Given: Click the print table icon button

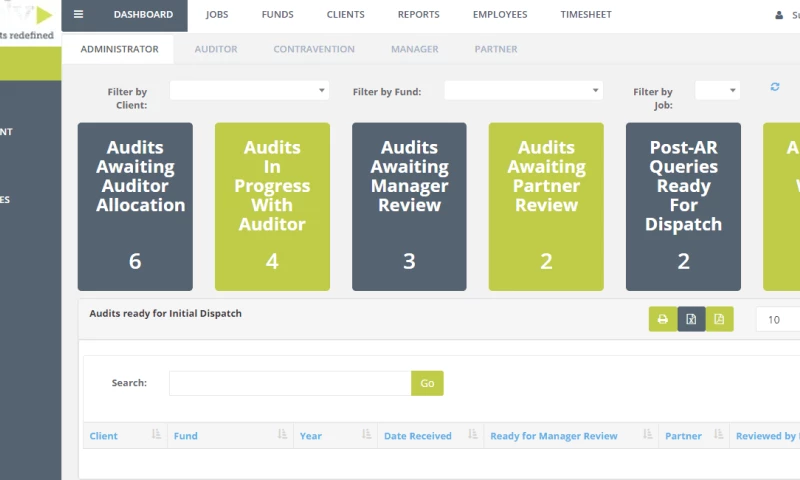Looking at the screenshot, I should [x=663, y=319].
